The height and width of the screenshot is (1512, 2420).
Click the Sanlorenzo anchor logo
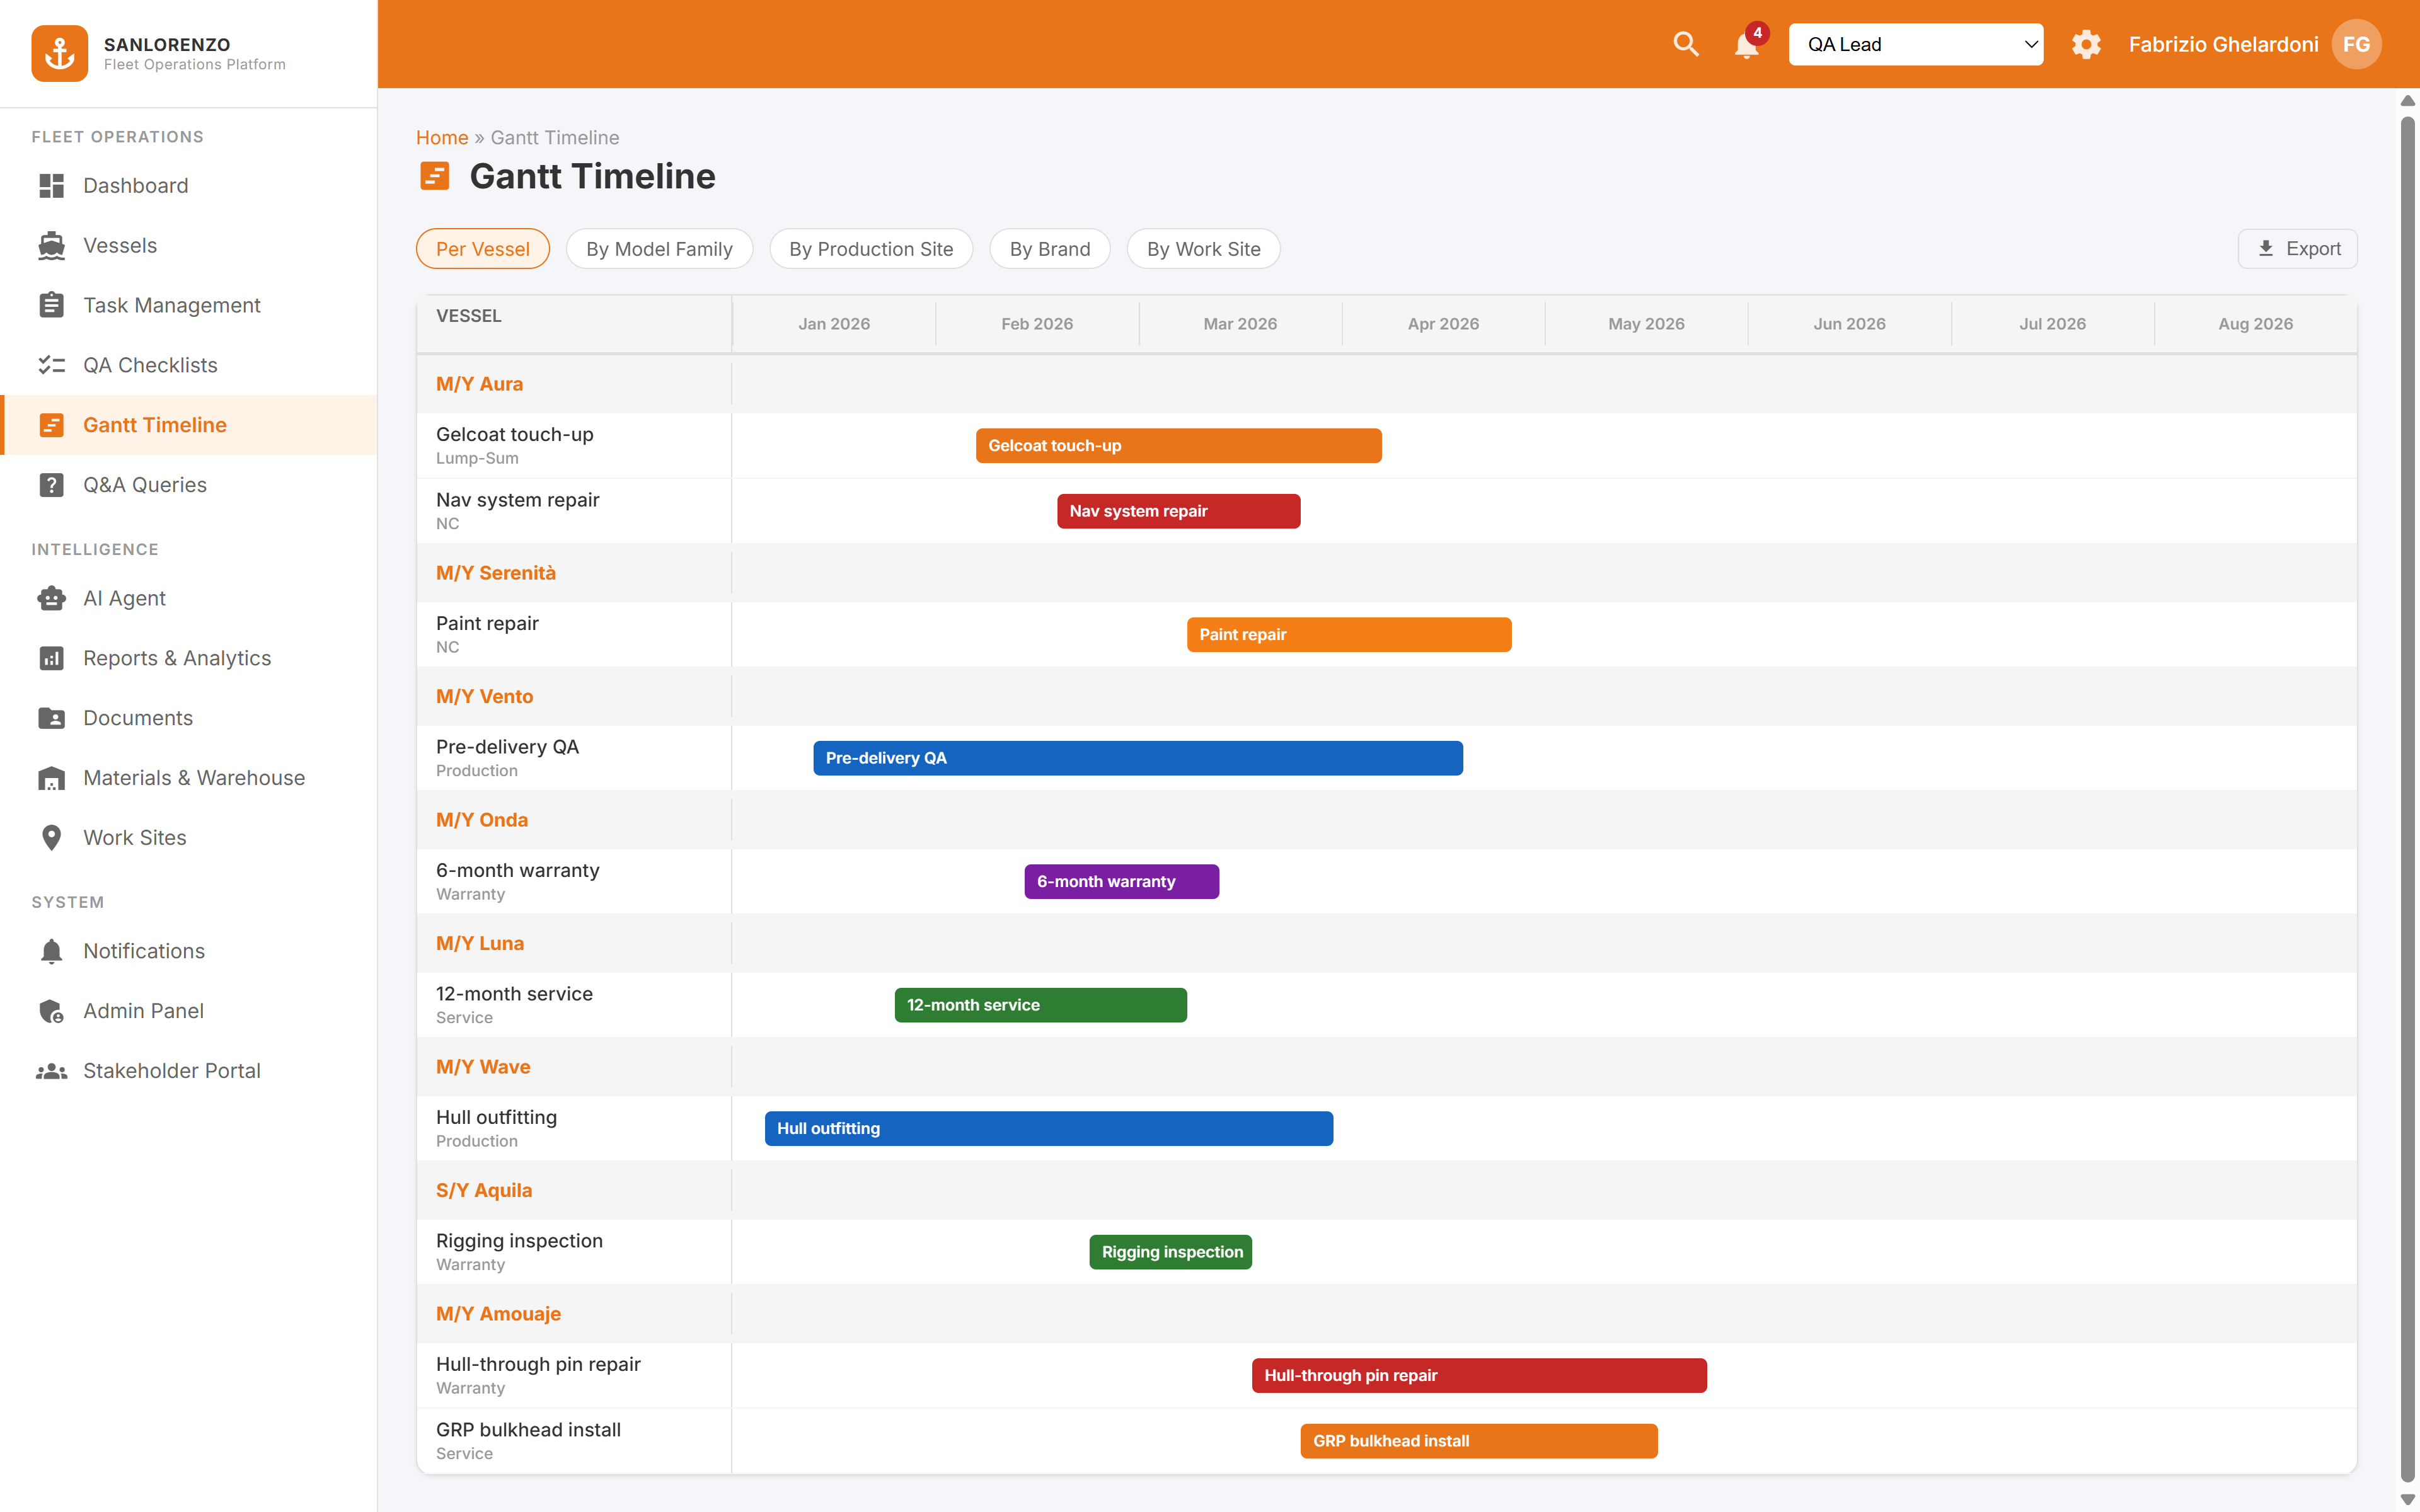[60, 53]
